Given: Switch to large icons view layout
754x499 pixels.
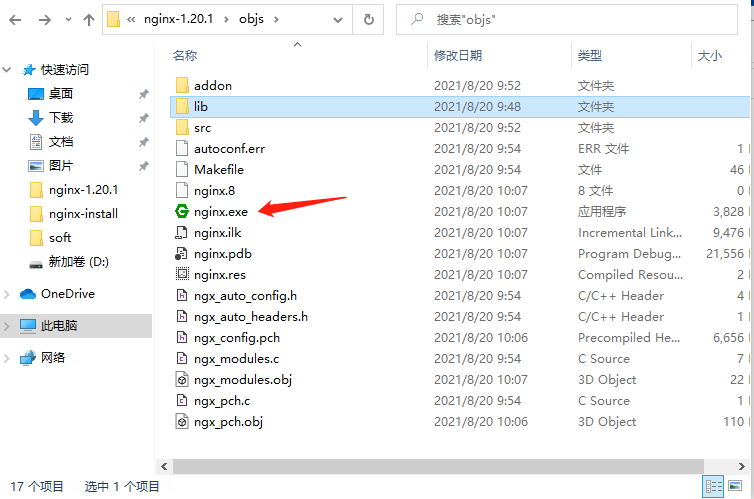Looking at the screenshot, I should [735, 486].
